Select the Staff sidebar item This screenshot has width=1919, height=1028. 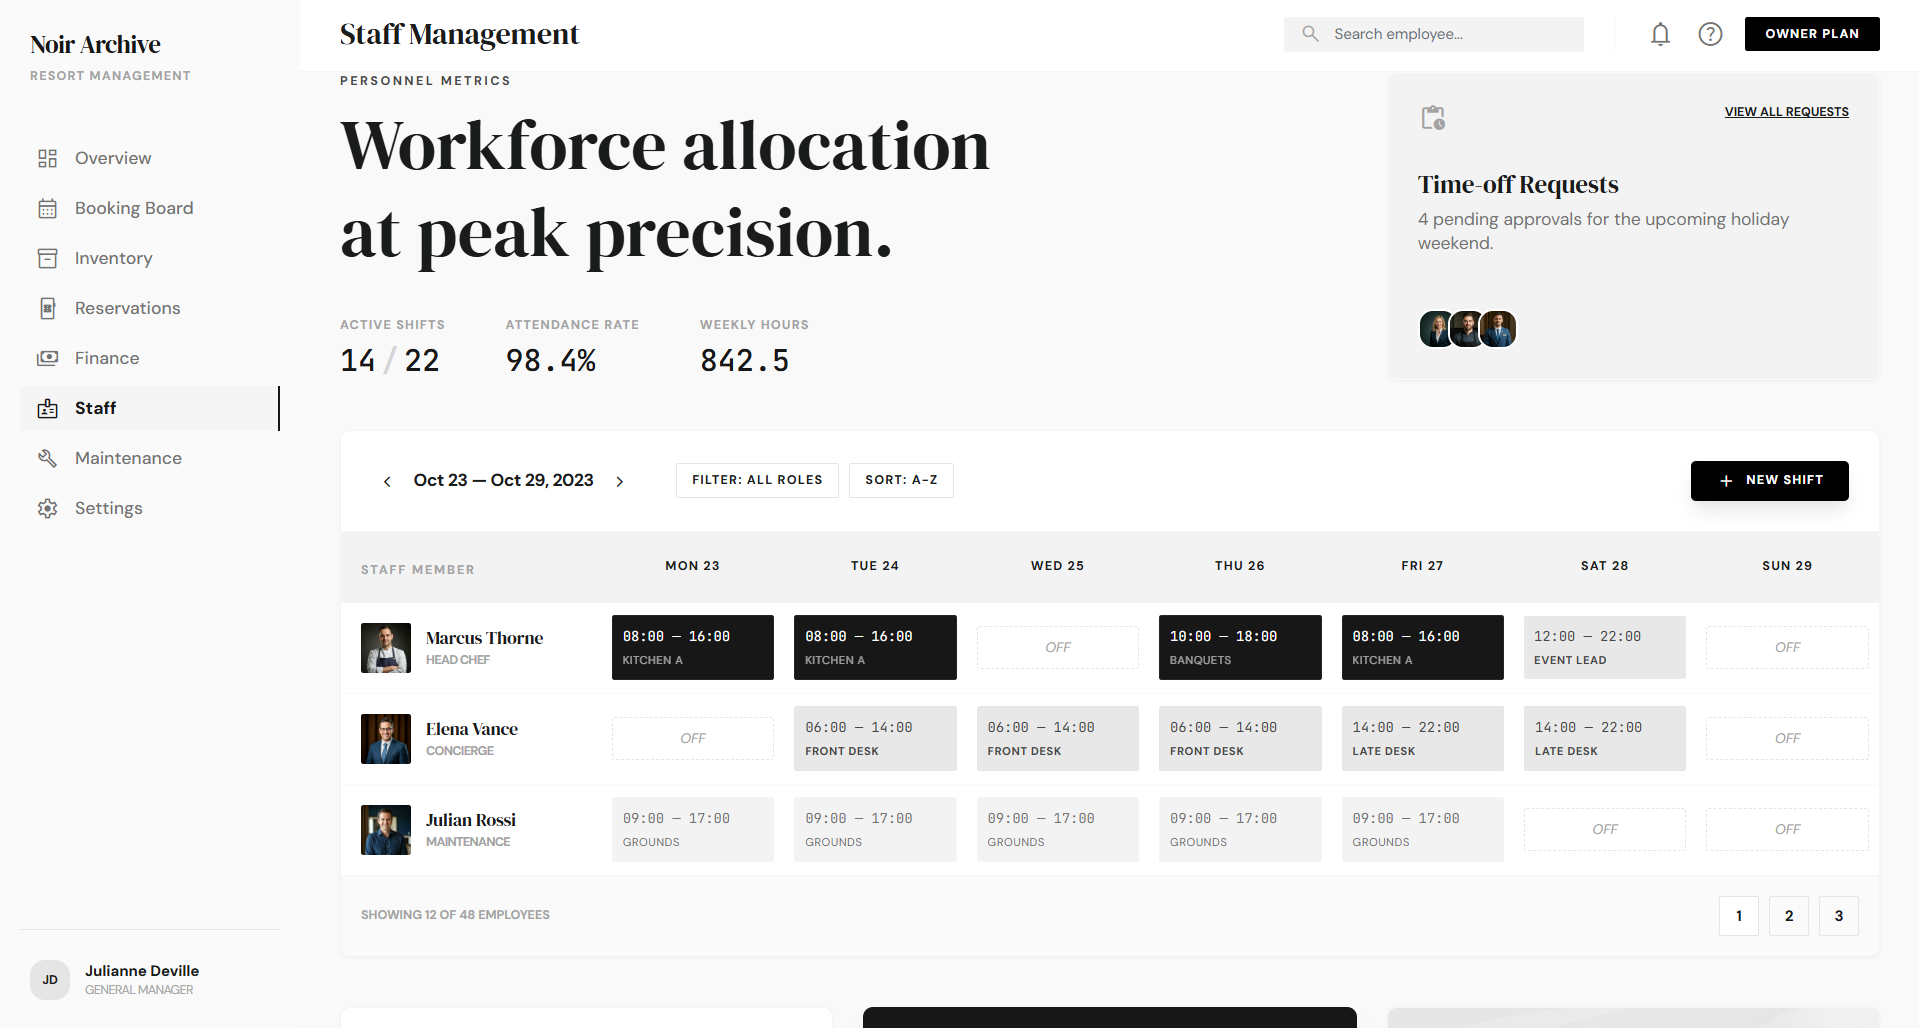[x=96, y=408]
